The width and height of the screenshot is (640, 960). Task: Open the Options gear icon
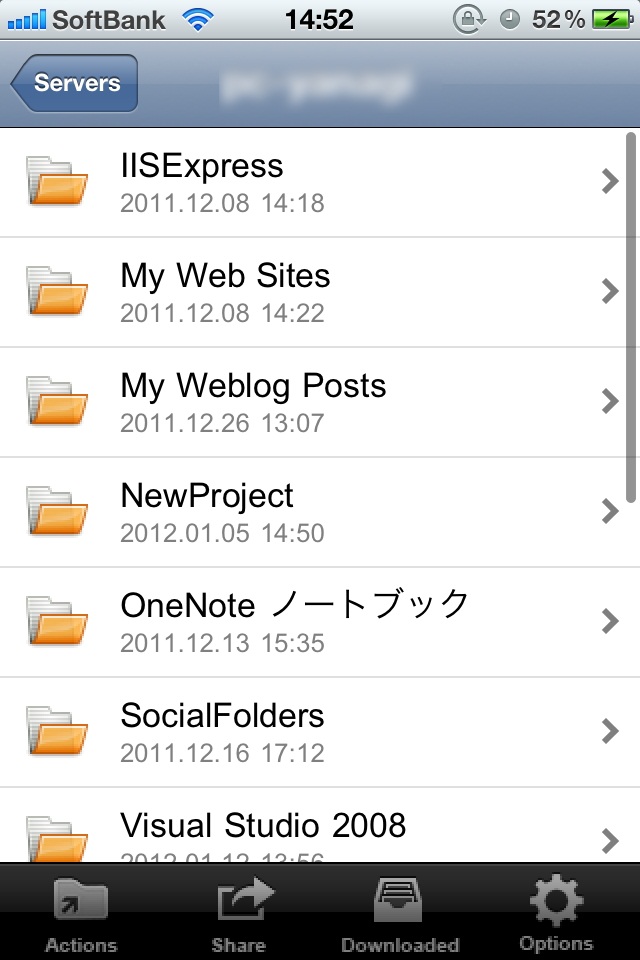coord(556,908)
